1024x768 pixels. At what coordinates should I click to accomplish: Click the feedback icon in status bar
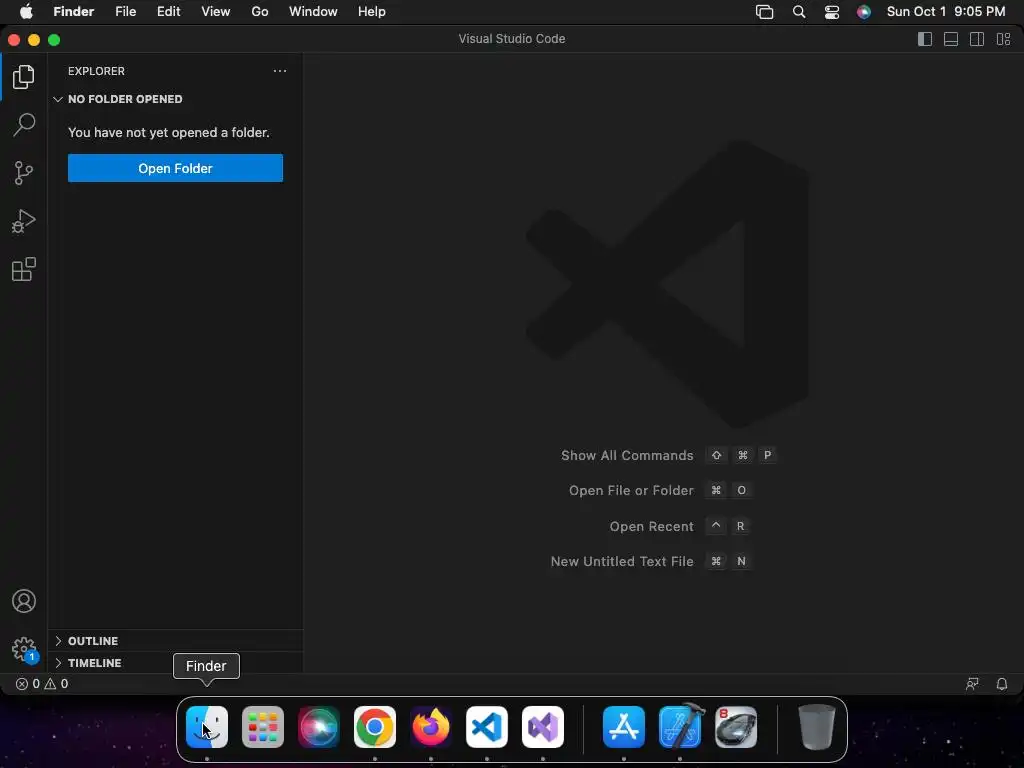pos(972,684)
